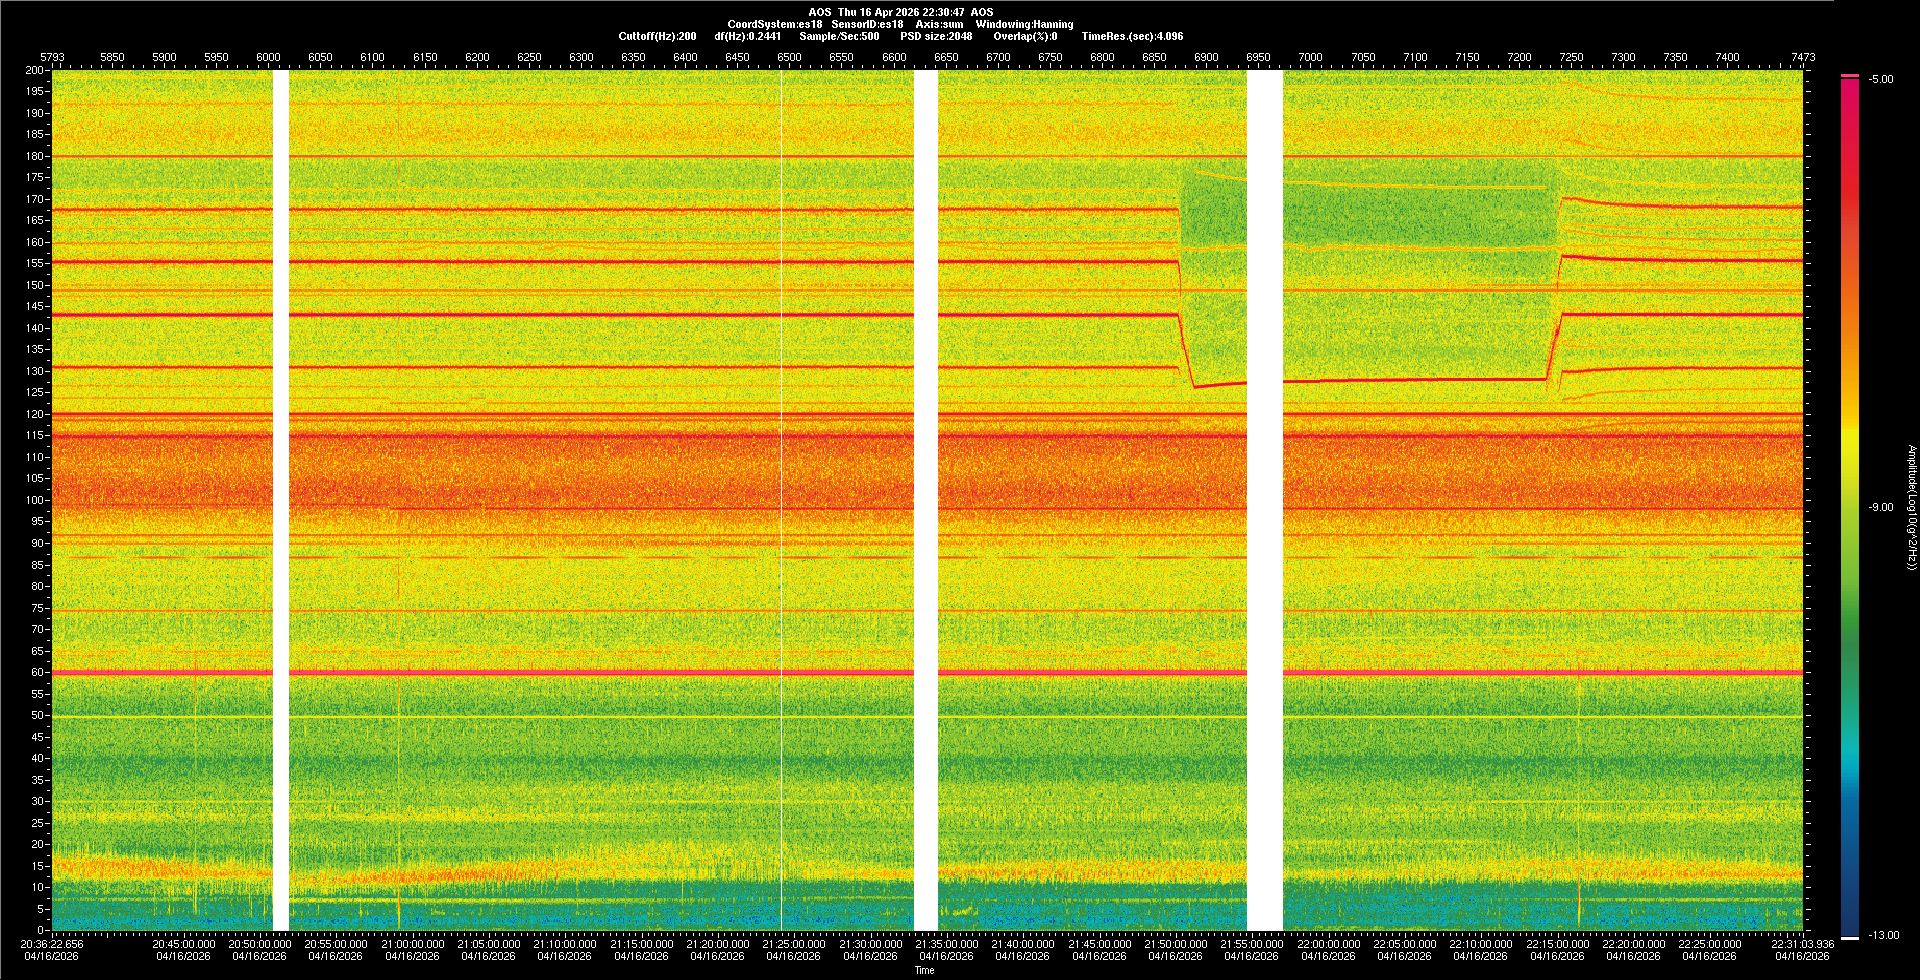Click the 200 Hz frequency axis tick label
1920x980 pixels.
34,70
